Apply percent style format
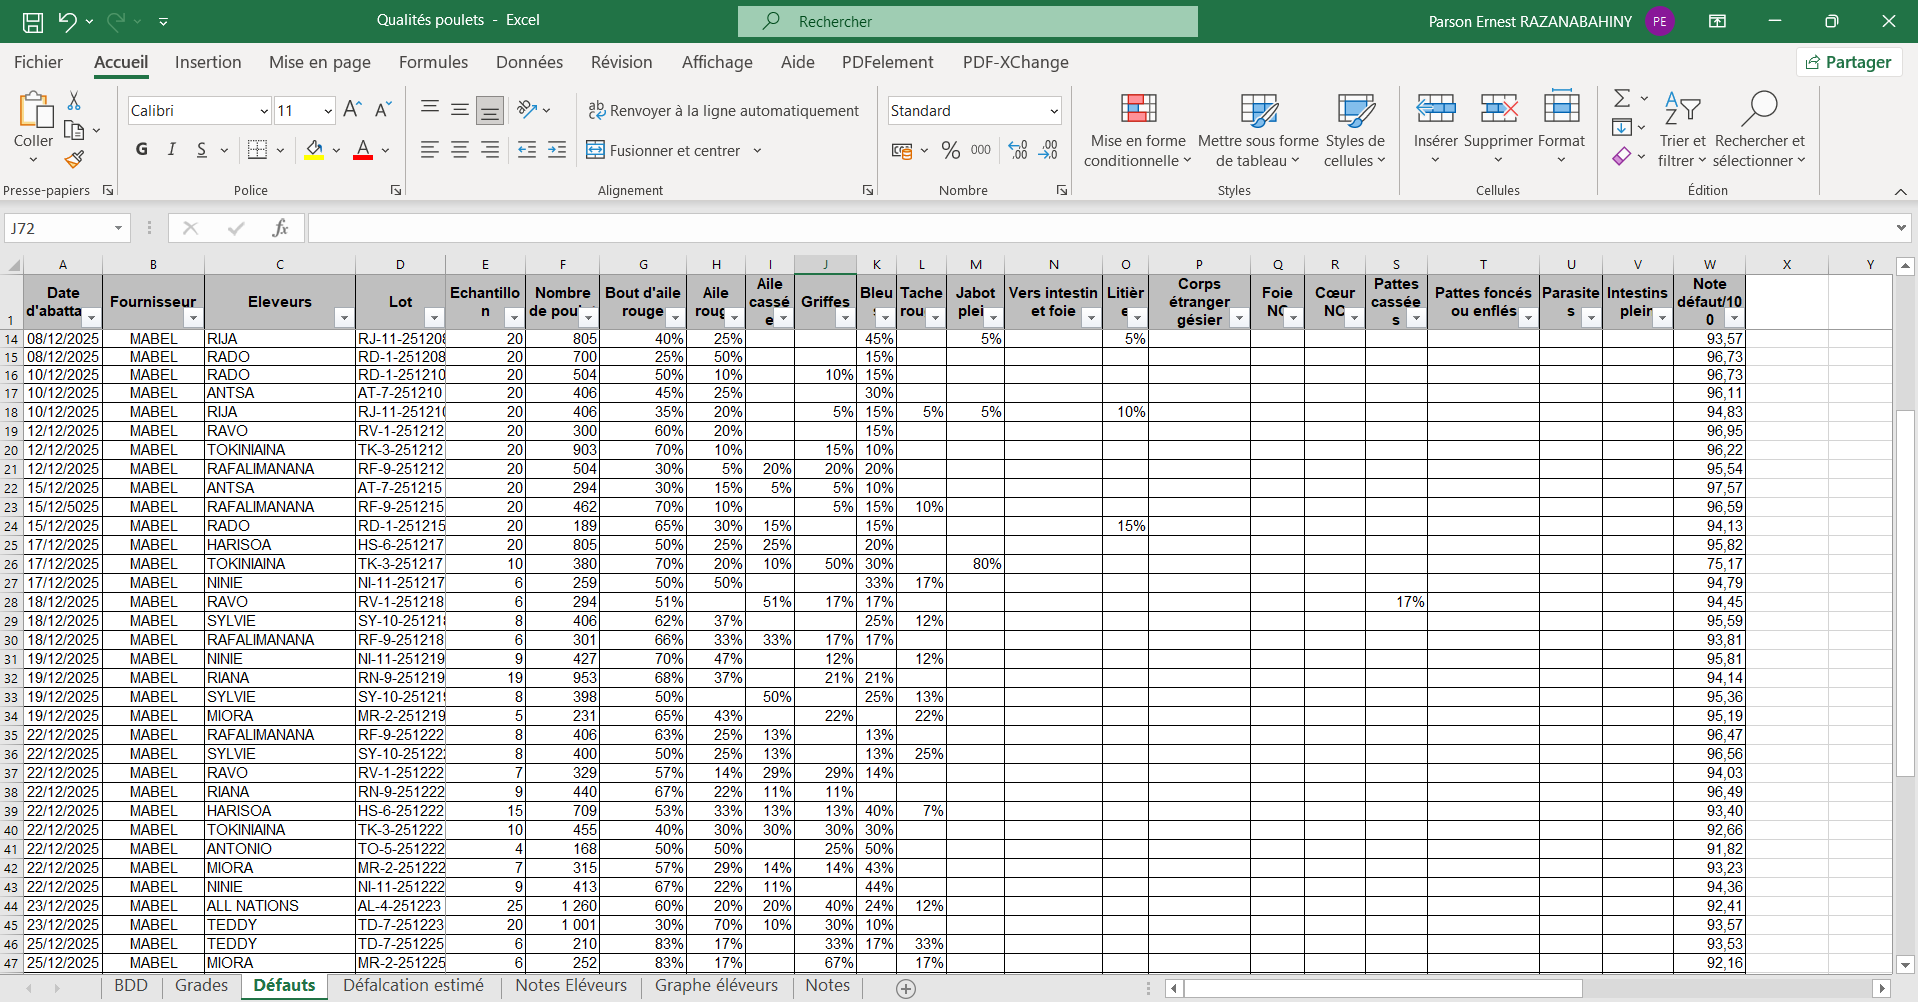This screenshot has height=1002, width=1918. [950, 150]
